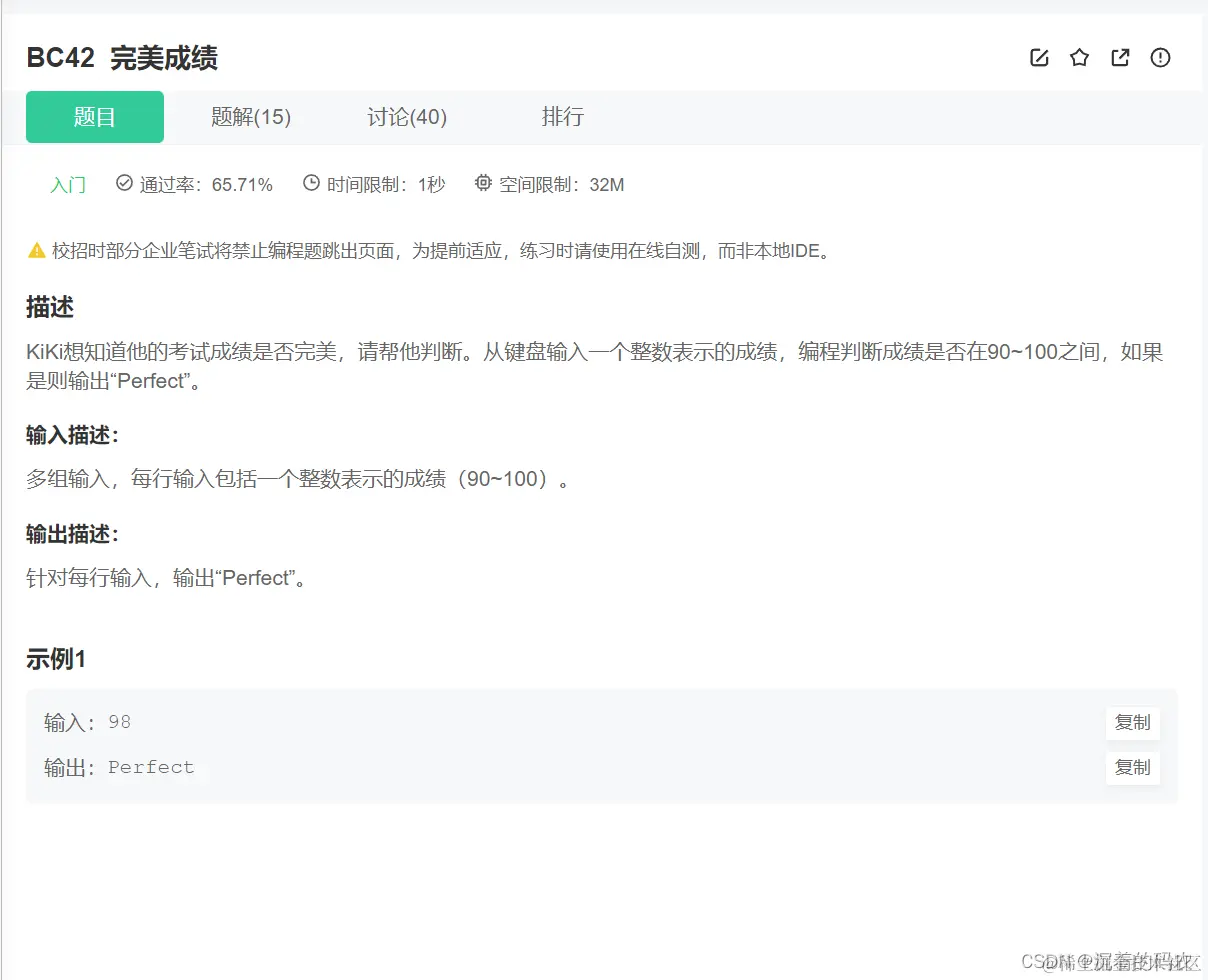Copy the example input using 复制
1208x980 pixels.
[x=1132, y=723]
